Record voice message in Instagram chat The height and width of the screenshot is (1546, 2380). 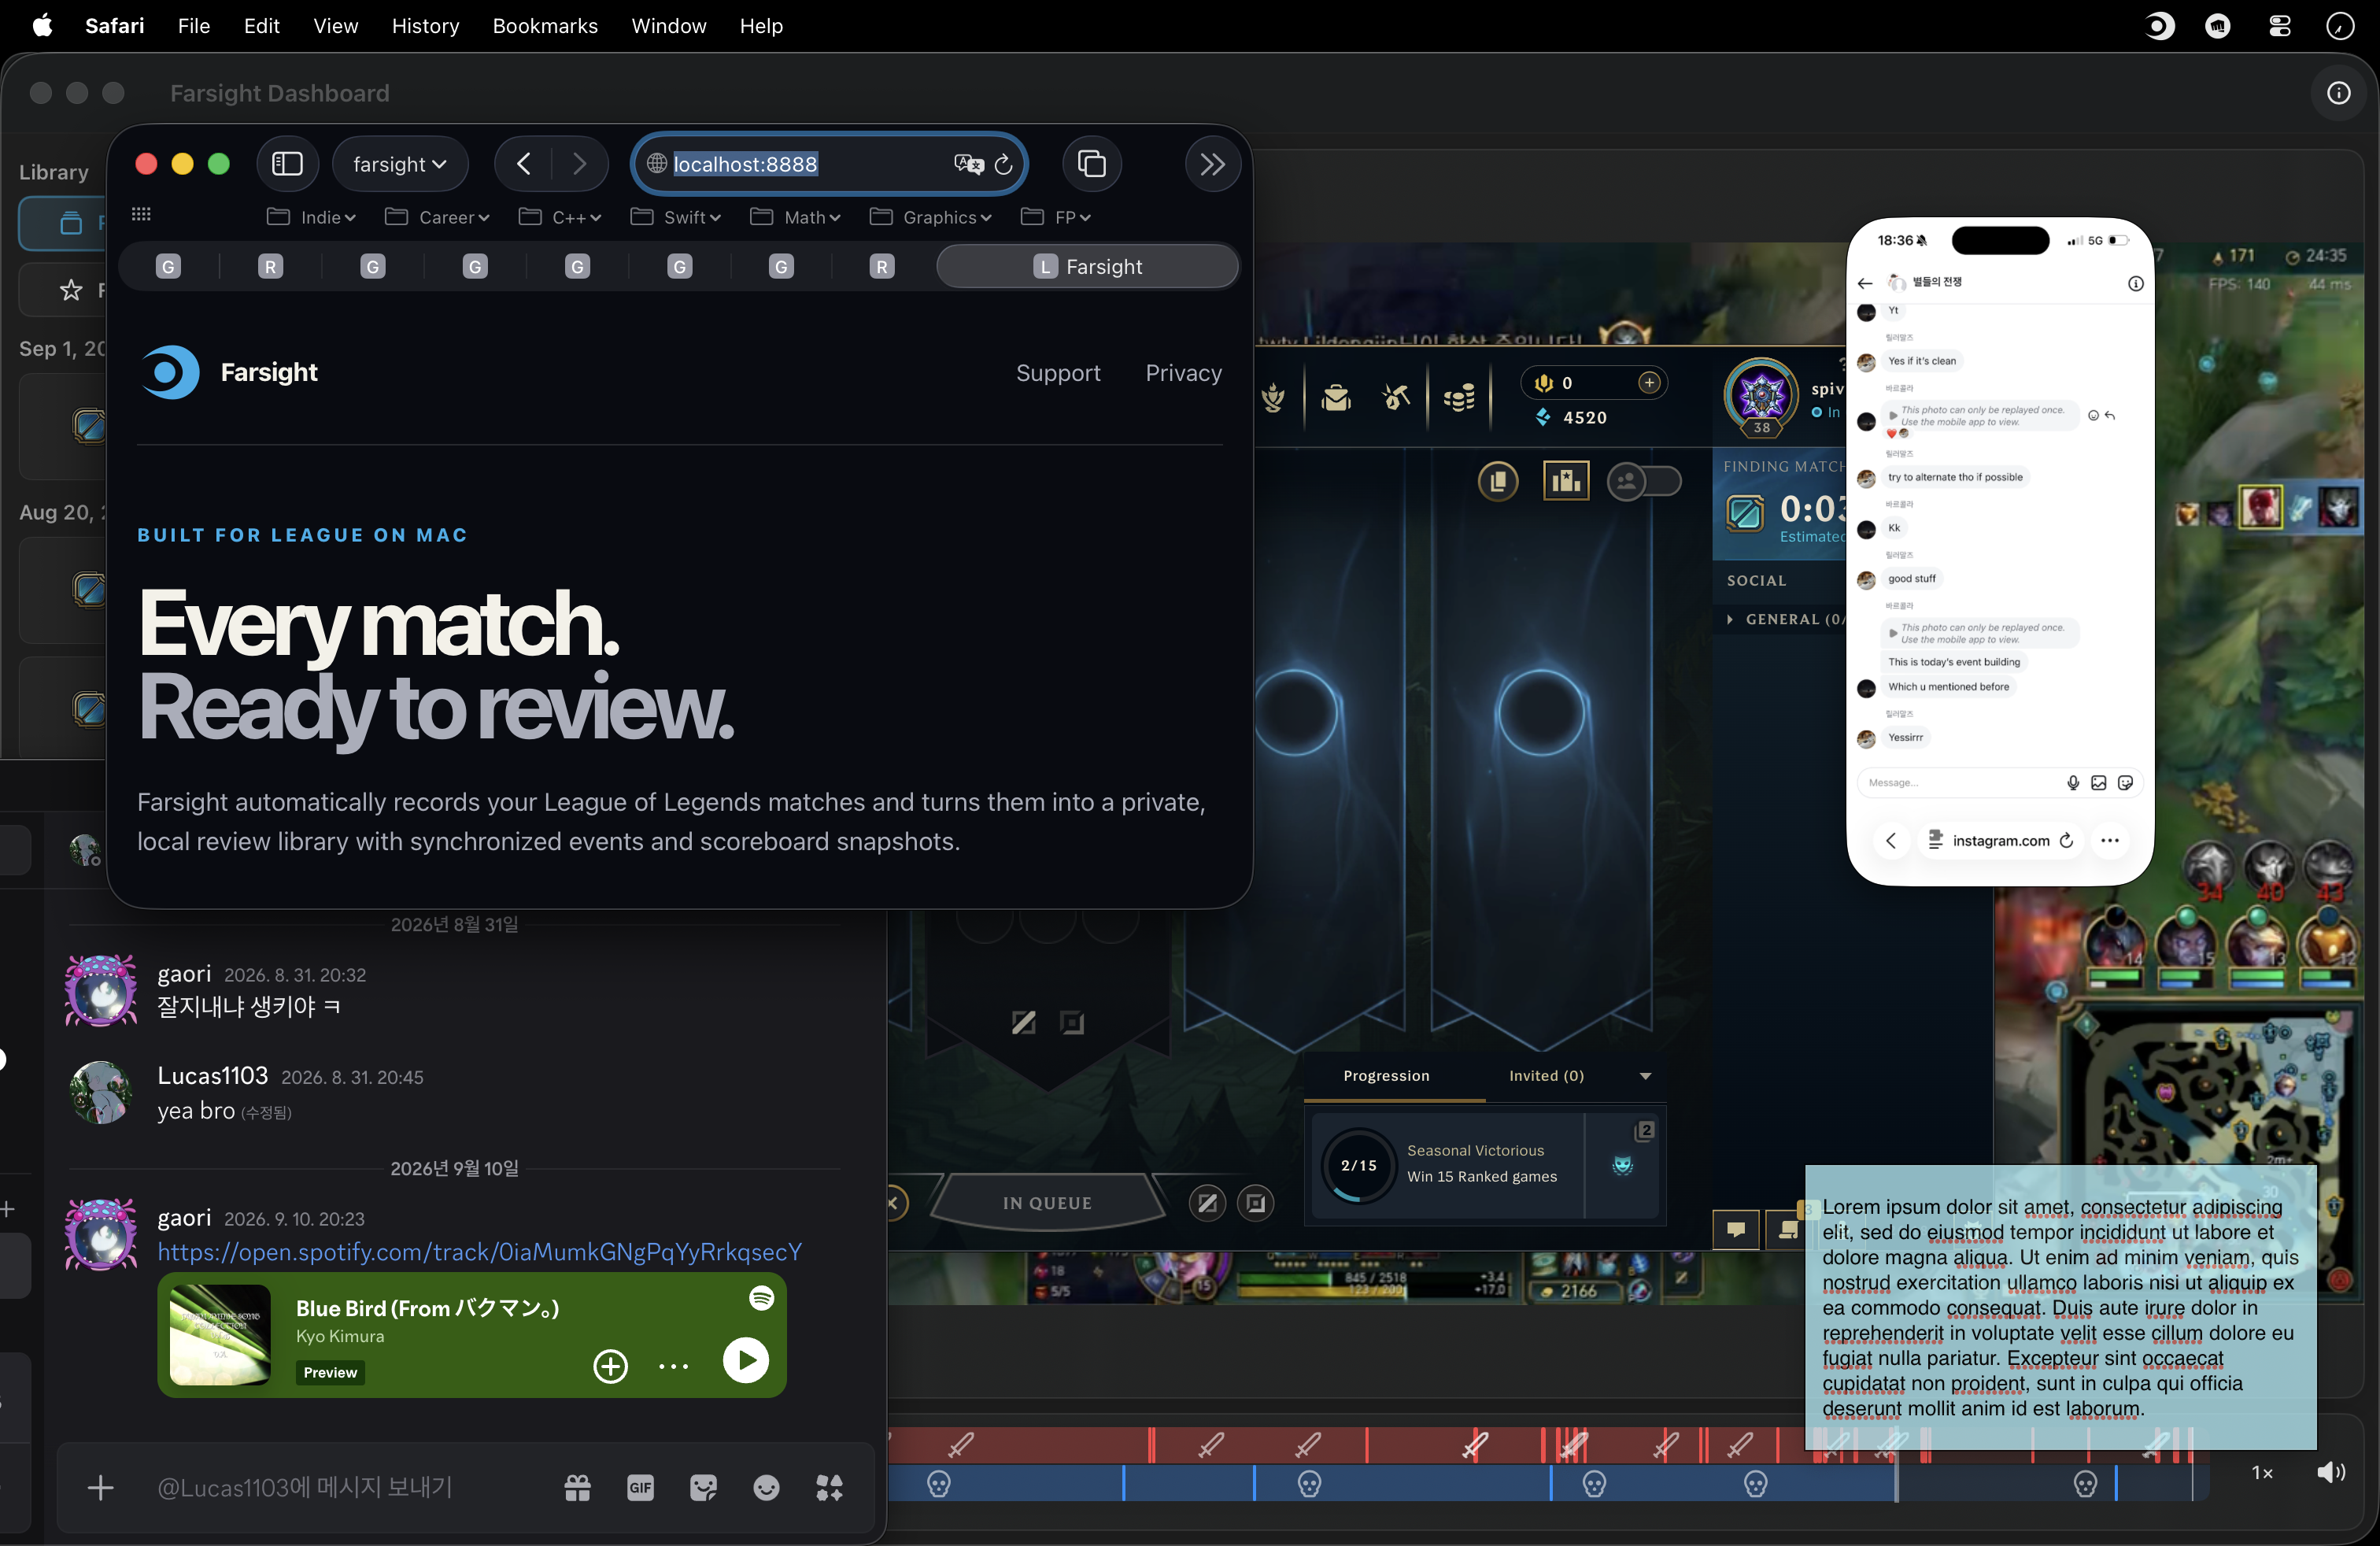point(2072,782)
